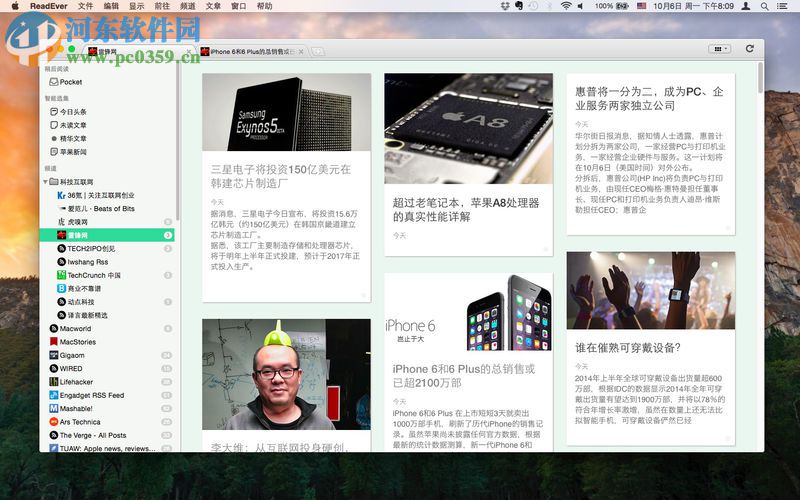Click the Wi-Fi status icon
Screen dimensions: 800x500
pyautogui.click(x=565, y=6)
